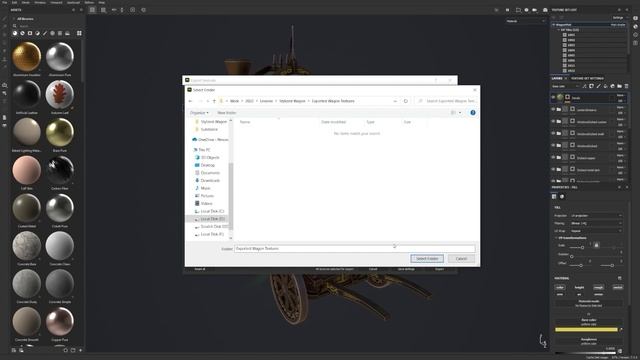Viewport: 640px width, 360px height.
Task: Select This PC in navigation pane
Action: click(x=204, y=150)
